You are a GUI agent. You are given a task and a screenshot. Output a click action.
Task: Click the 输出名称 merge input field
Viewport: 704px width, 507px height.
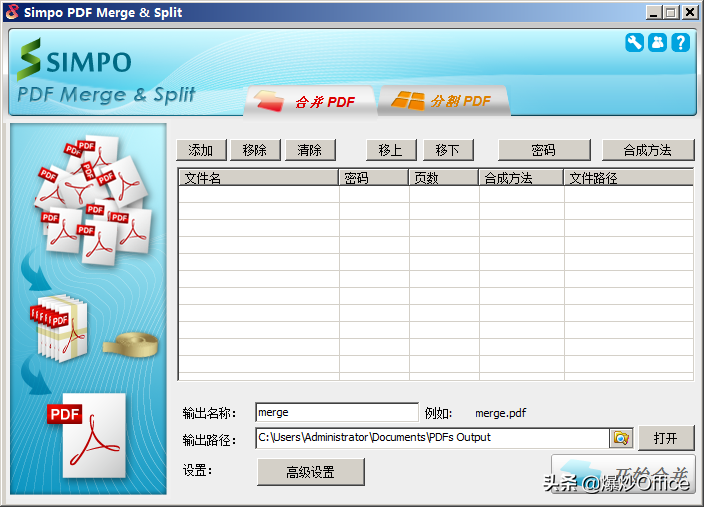coord(337,412)
